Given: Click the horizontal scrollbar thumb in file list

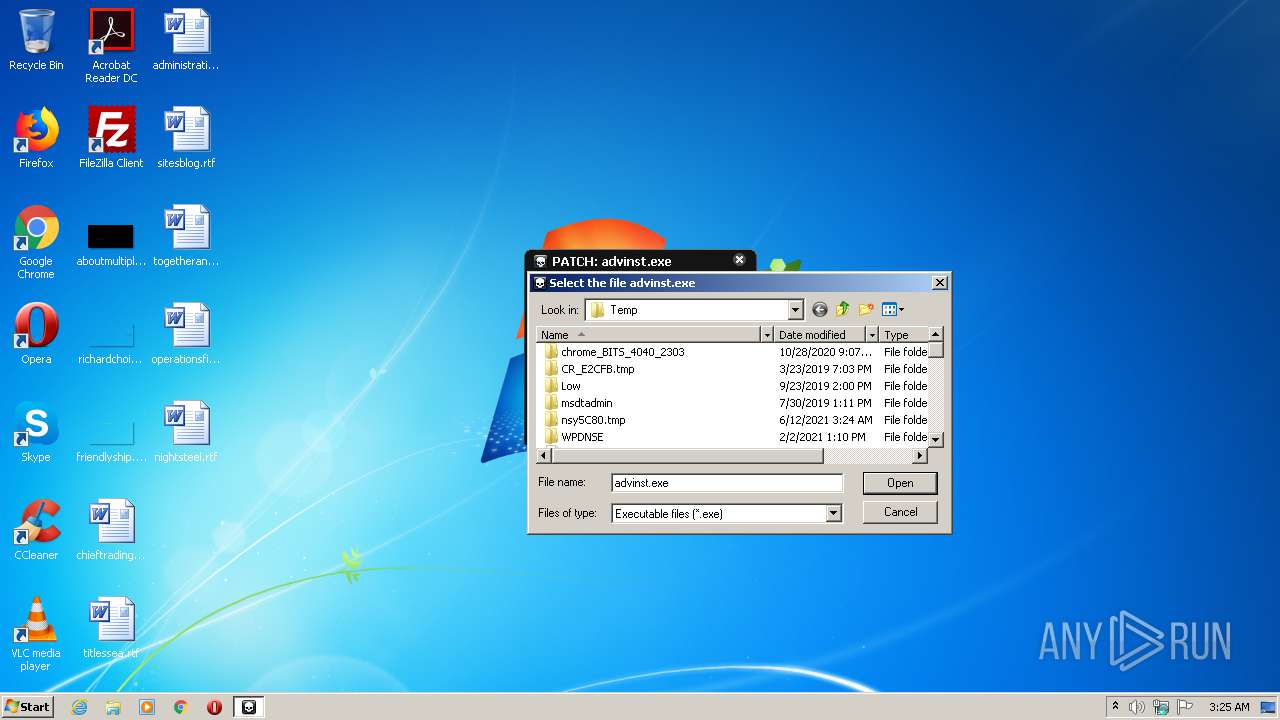Looking at the screenshot, I should pyautogui.click(x=686, y=456).
